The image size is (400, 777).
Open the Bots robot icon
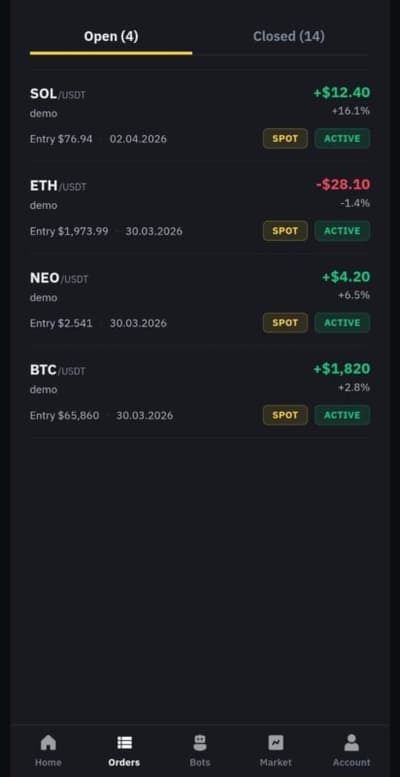tap(200, 742)
